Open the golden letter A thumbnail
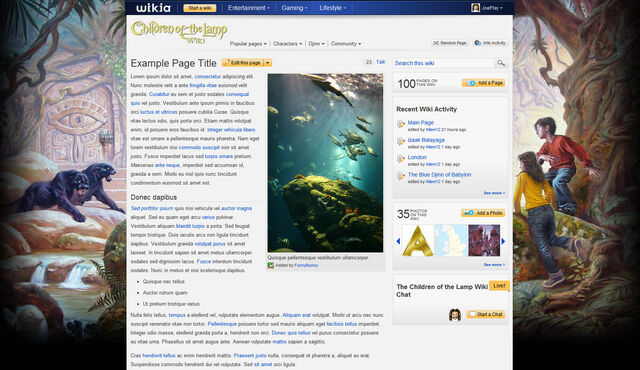Image resolution: width=640 pixels, height=370 pixels. tap(418, 241)
